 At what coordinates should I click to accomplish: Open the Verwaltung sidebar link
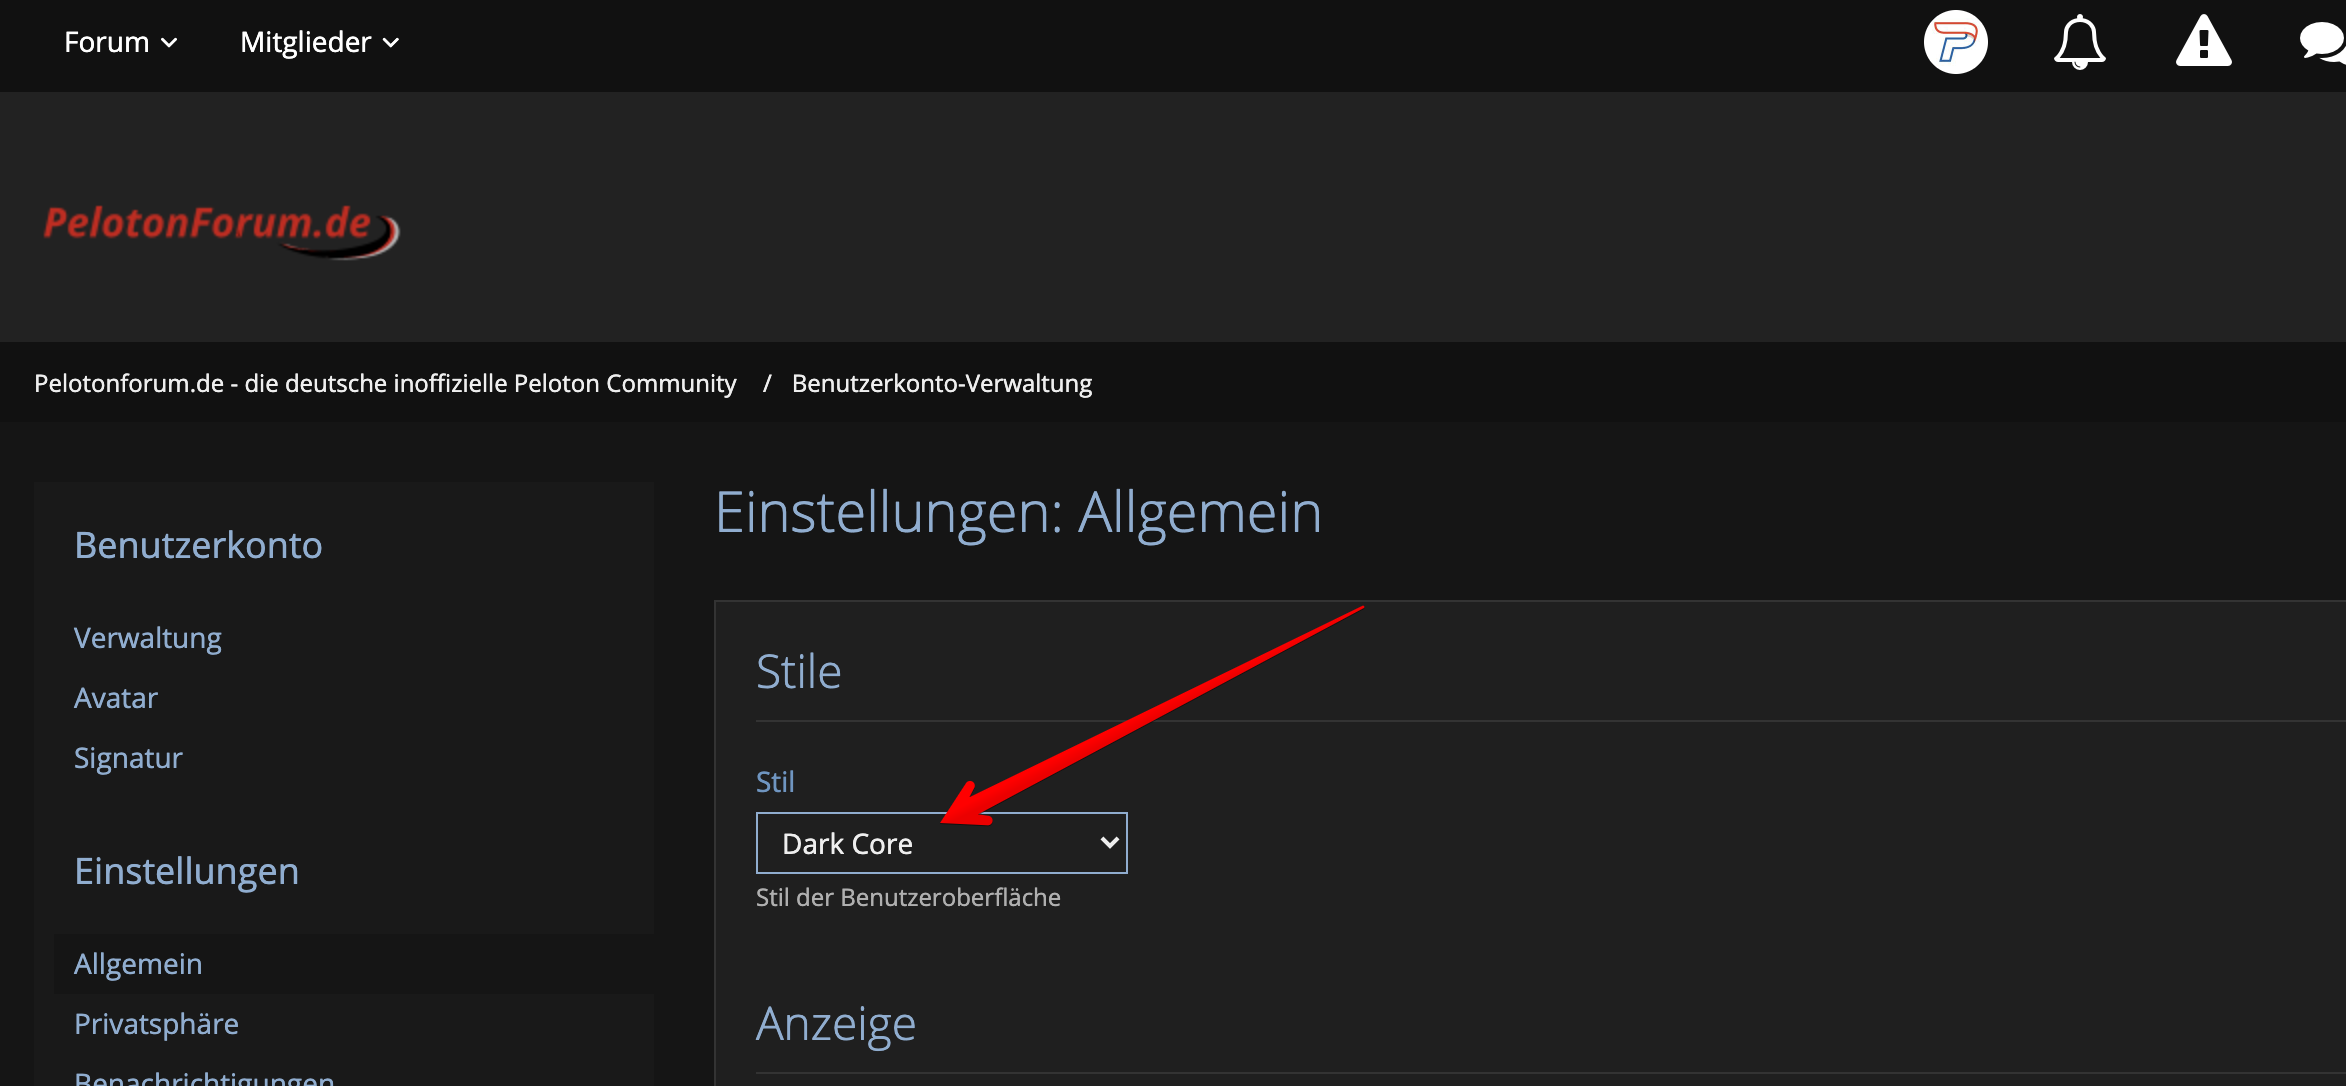click(148, 638)
